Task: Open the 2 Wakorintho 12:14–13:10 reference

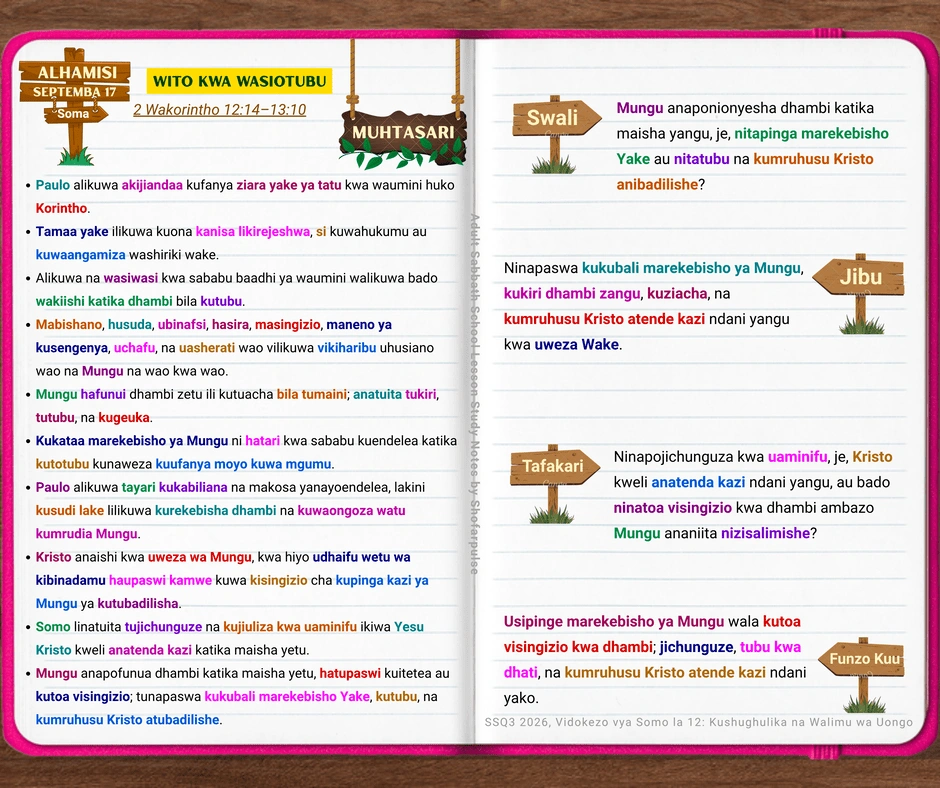Action: [x=219, y=110]
